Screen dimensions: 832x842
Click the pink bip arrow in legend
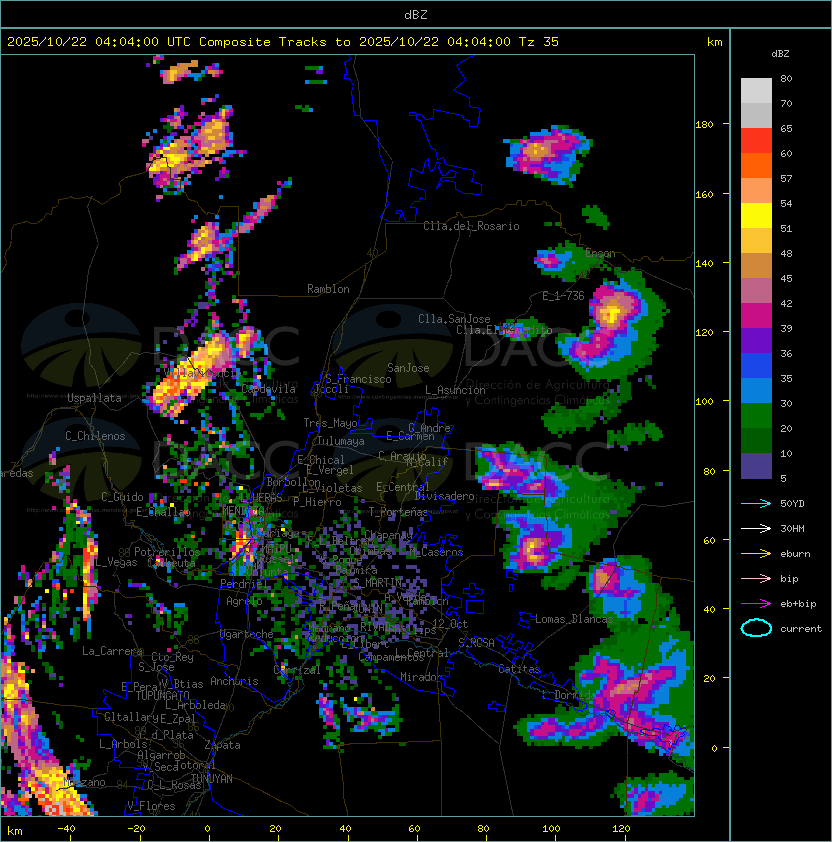coord(756,579)
